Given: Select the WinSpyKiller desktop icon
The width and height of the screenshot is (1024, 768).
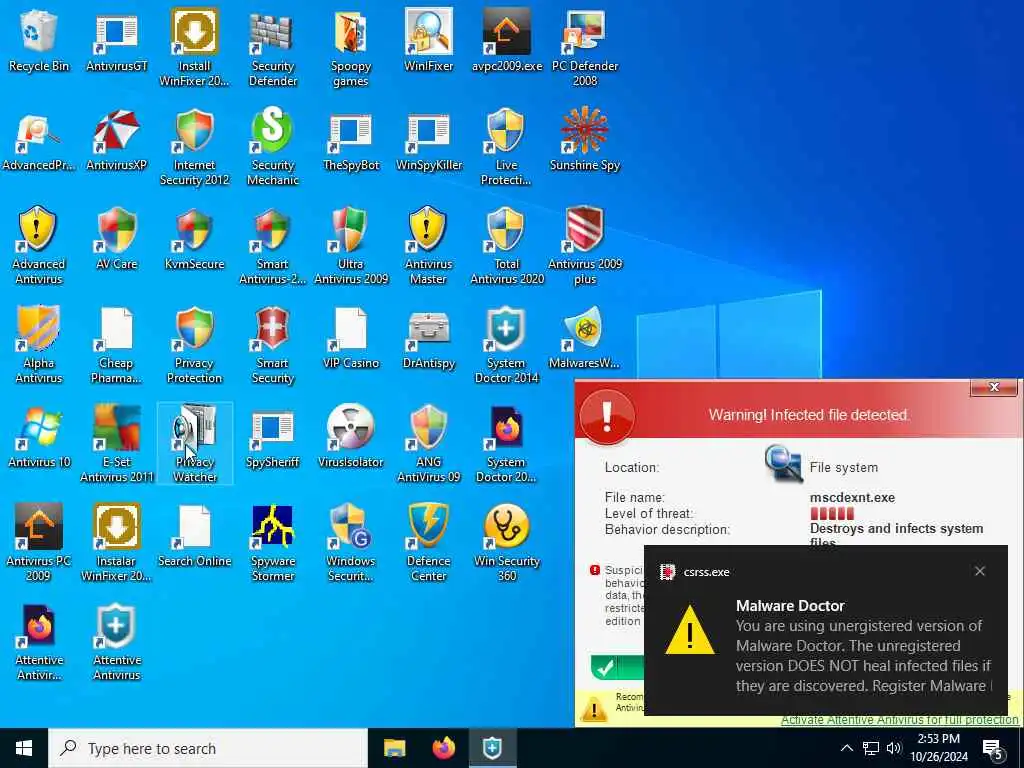Looking at the screenshot, I should click(x=428, y=140).
